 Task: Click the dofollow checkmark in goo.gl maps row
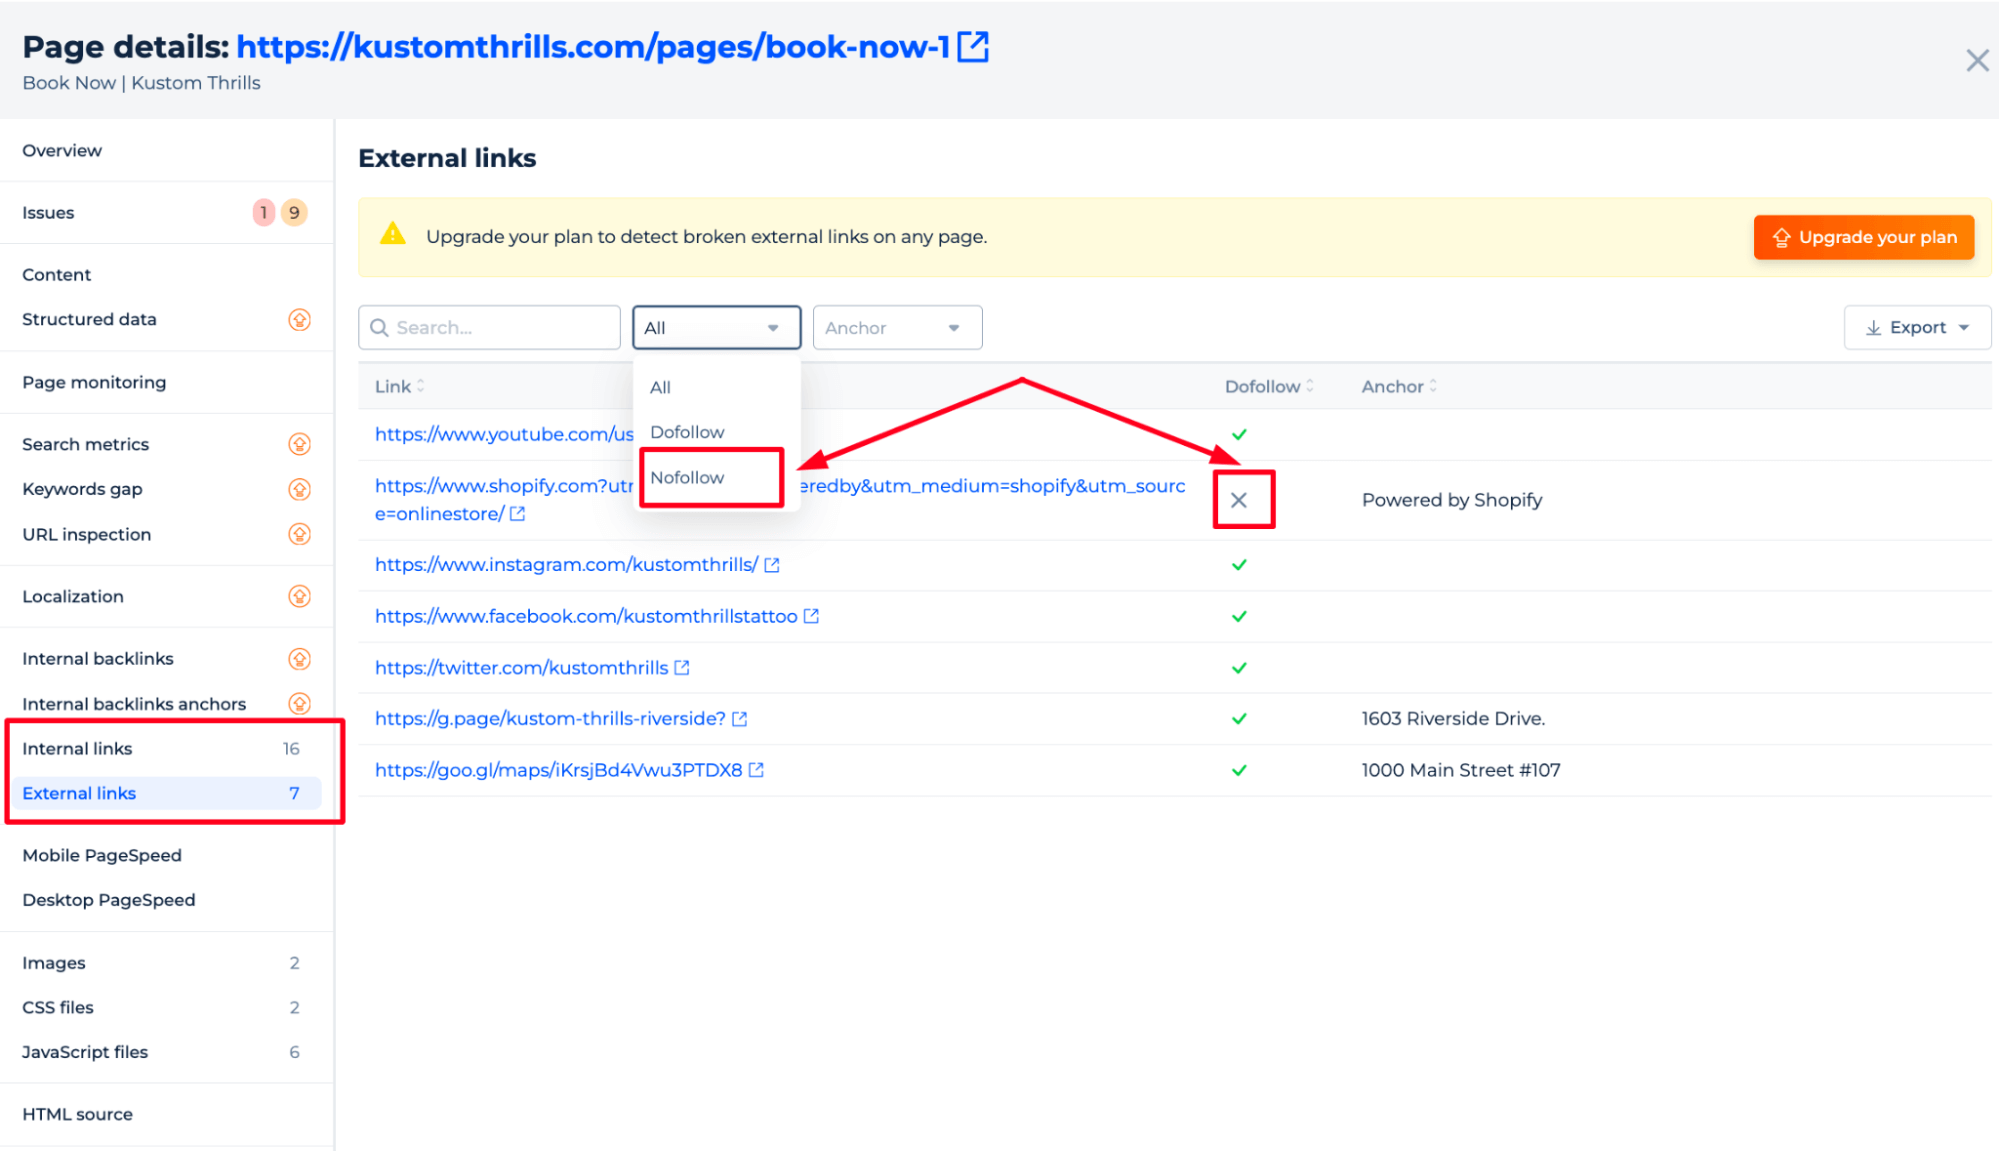[1239, 770]
